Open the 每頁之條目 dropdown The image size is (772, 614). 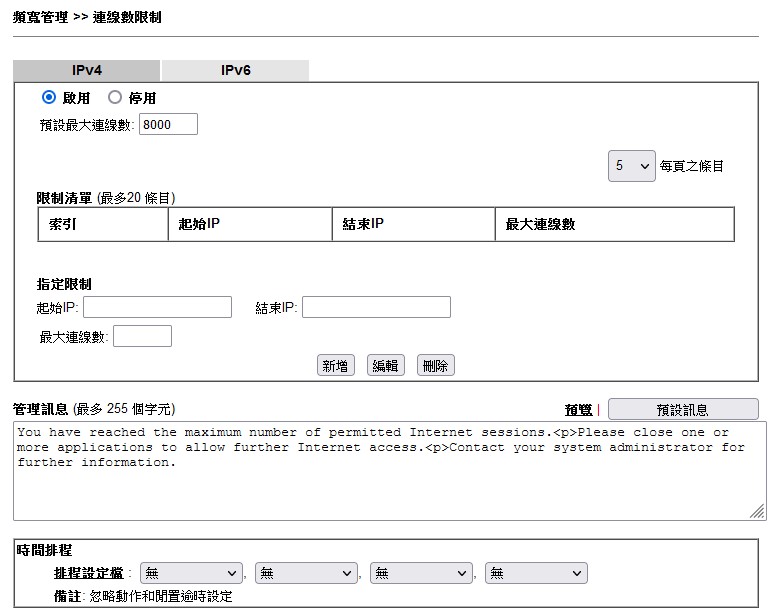(631, 166)
